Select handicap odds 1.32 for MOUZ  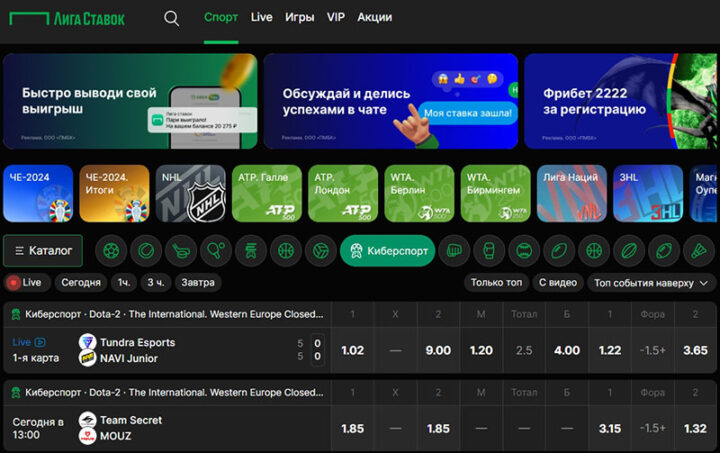tap(695, 428)
